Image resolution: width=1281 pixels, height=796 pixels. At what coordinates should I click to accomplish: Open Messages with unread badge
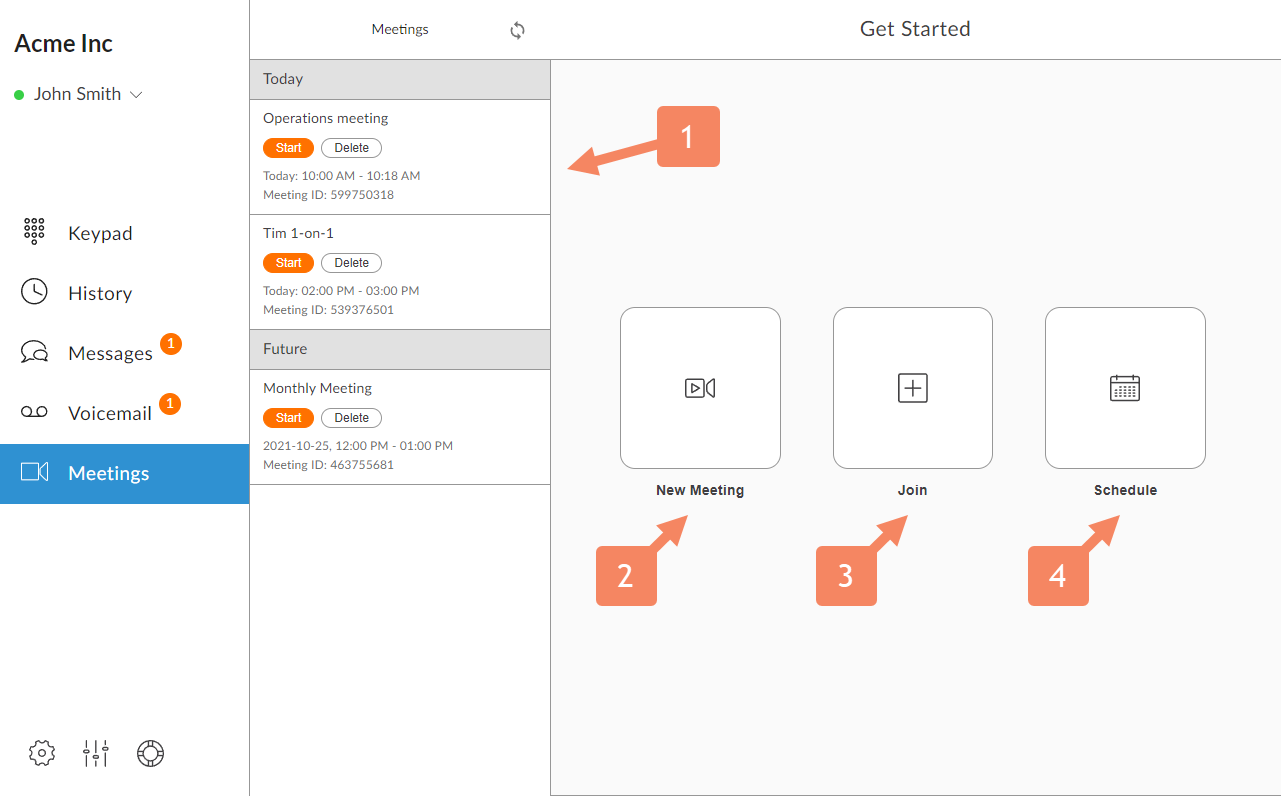(110, 352)
